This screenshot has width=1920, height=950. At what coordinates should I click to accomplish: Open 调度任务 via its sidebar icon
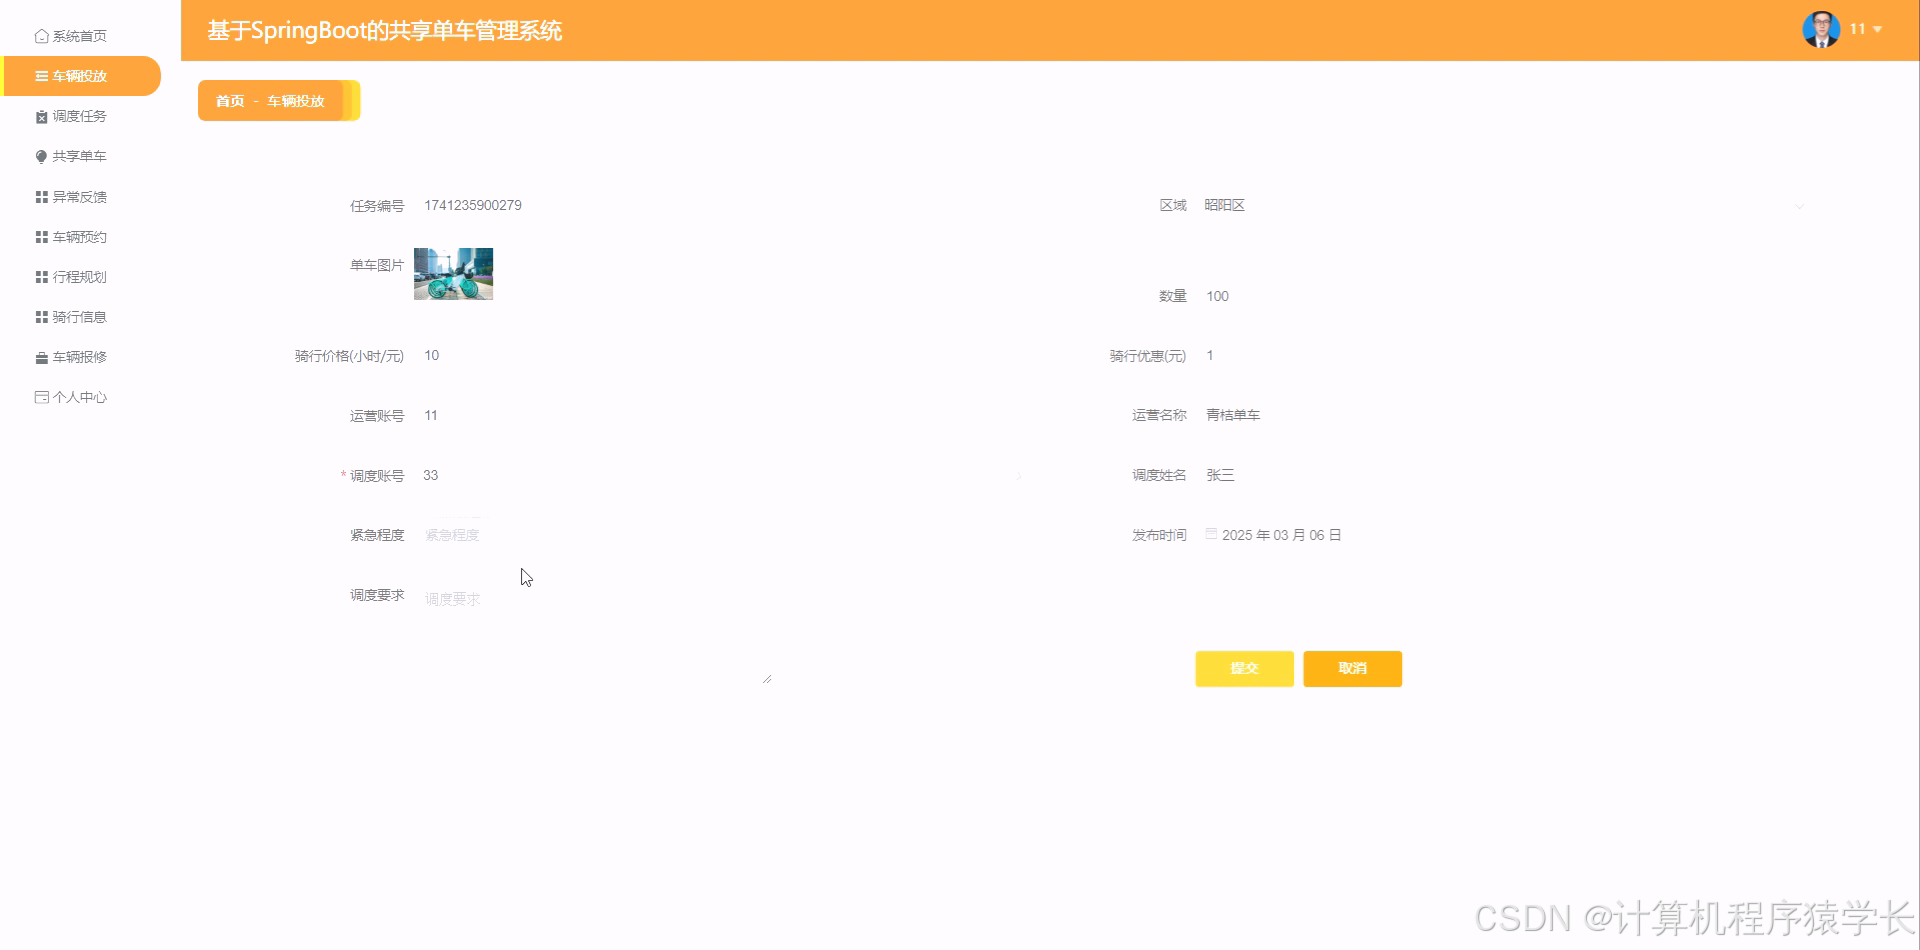tap(40, 115)
